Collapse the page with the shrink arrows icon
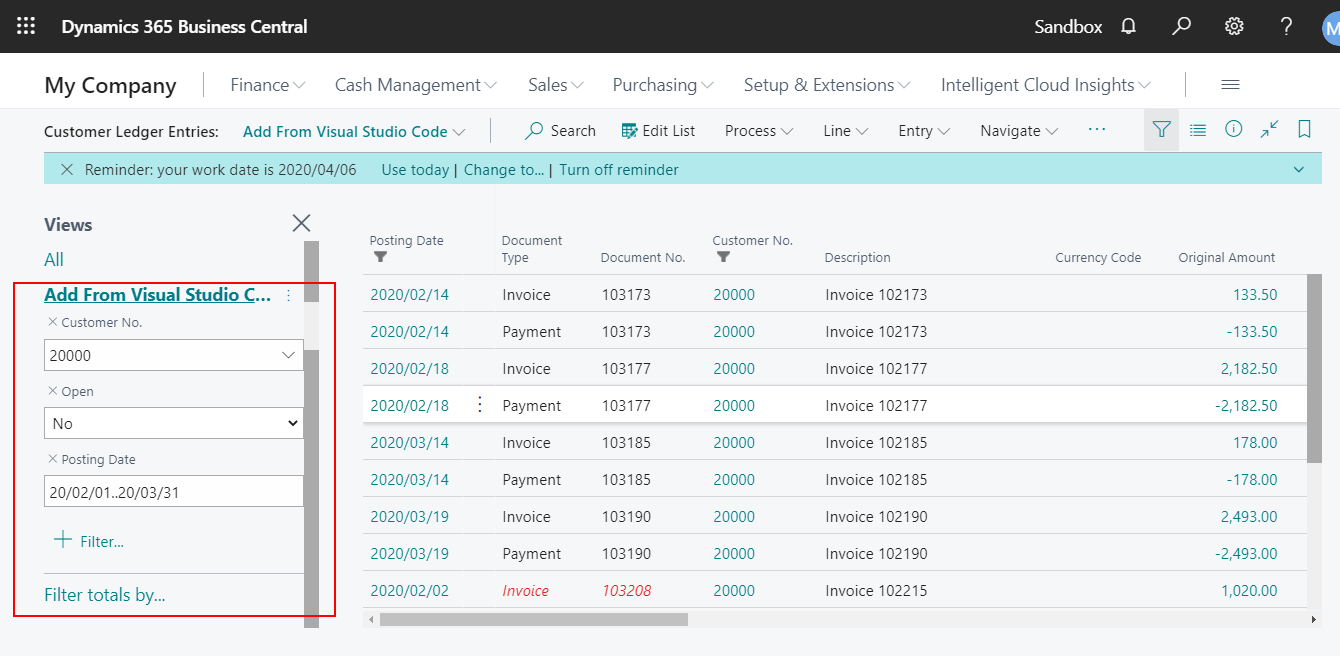Viewport: 1340px width, 656px height. [1269, 130]
